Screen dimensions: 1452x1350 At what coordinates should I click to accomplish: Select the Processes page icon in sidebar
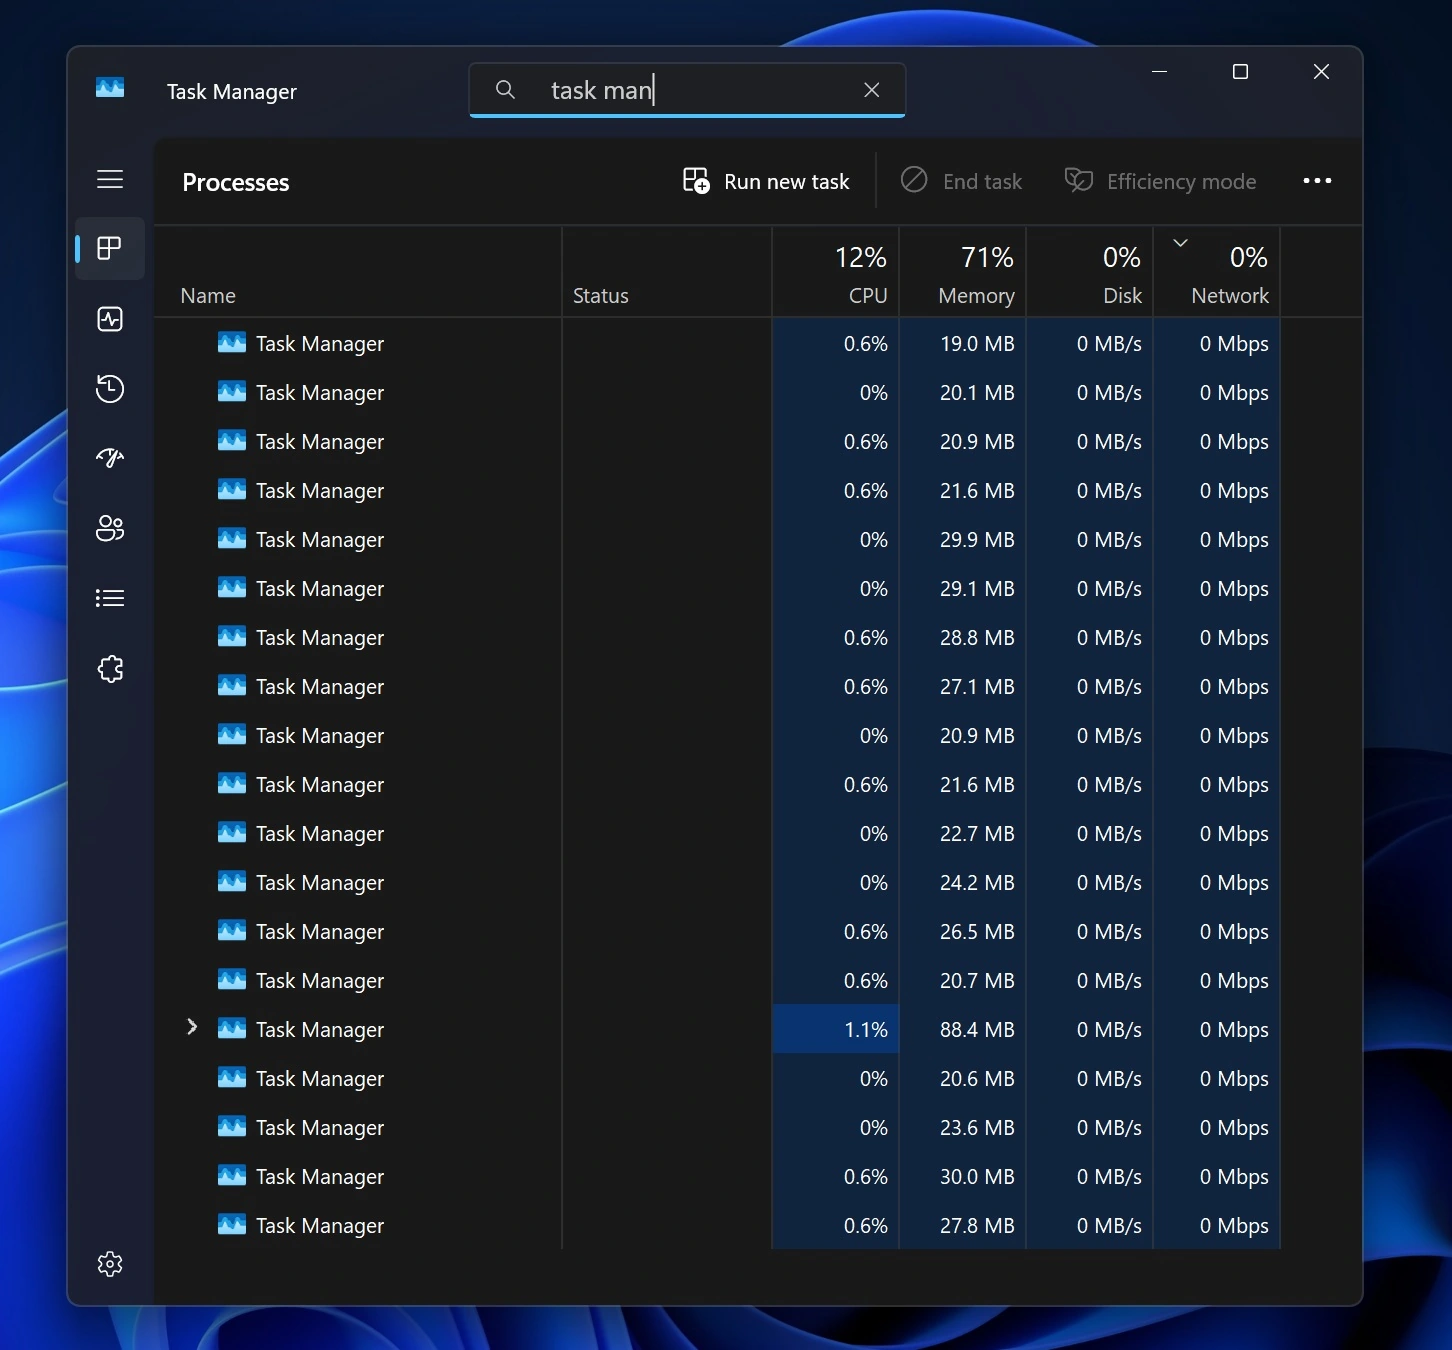click(x=110, y=248)
